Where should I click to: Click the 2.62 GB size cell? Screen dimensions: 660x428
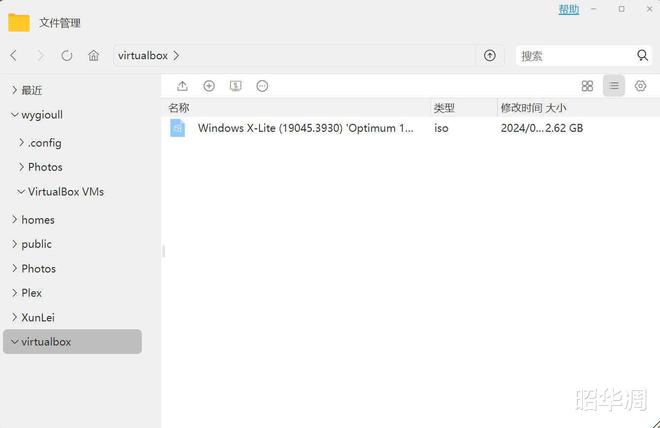pyautogui.click(x=564, y=128)
